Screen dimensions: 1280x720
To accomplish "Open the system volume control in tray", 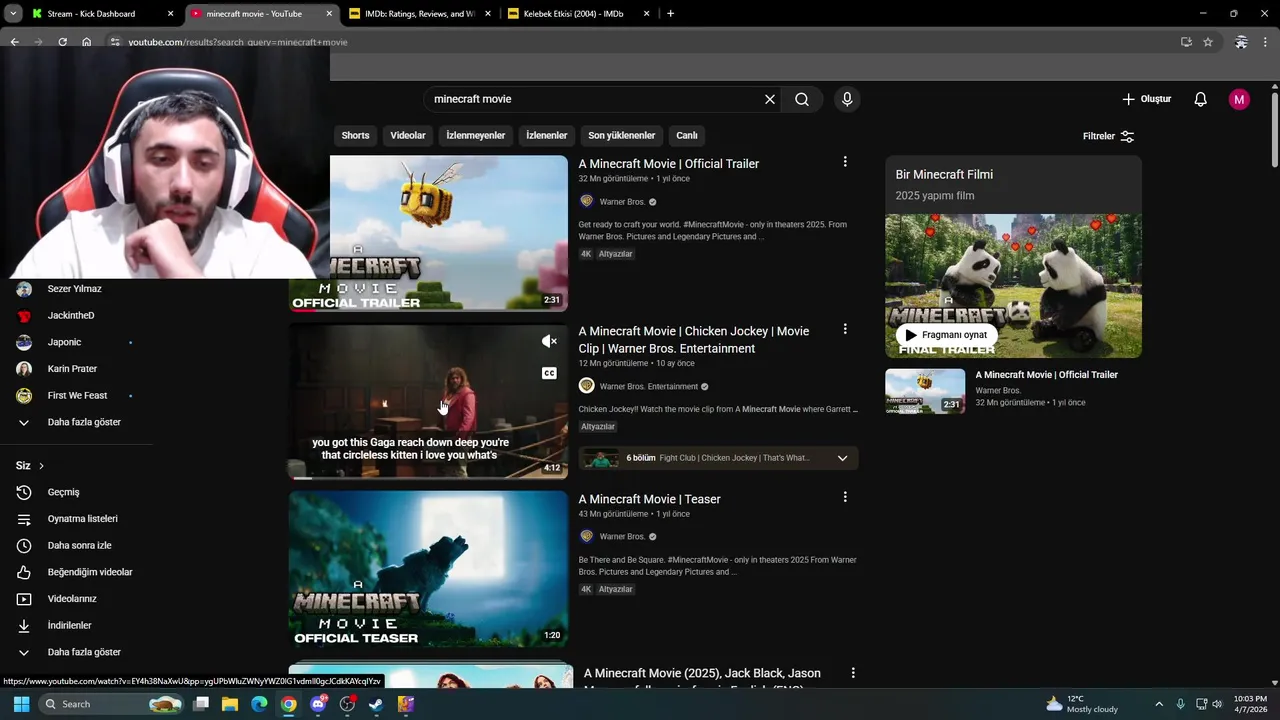I will pyautogui.click(x=1217, y=704).
